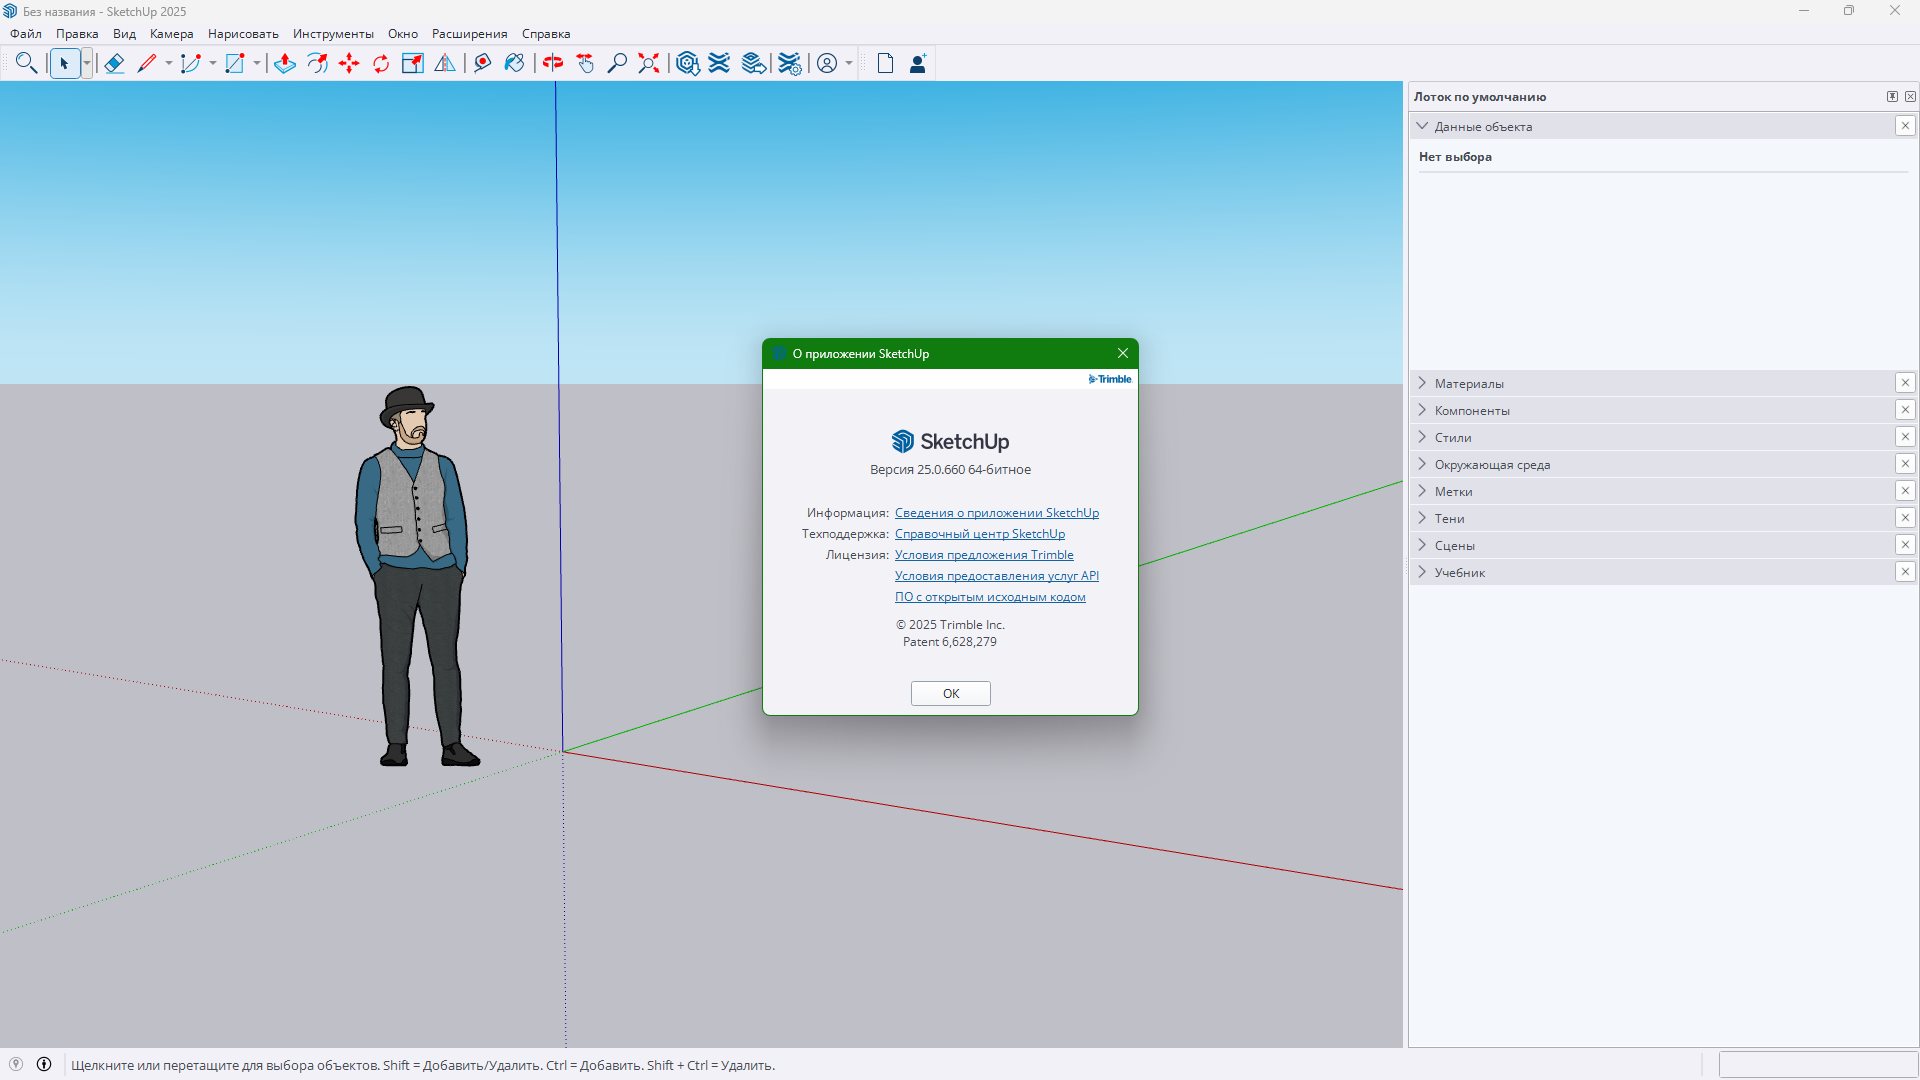The image size is (1920, 1080).
Task: Click the Zoom Extents icon
Action: pos(649,64)
